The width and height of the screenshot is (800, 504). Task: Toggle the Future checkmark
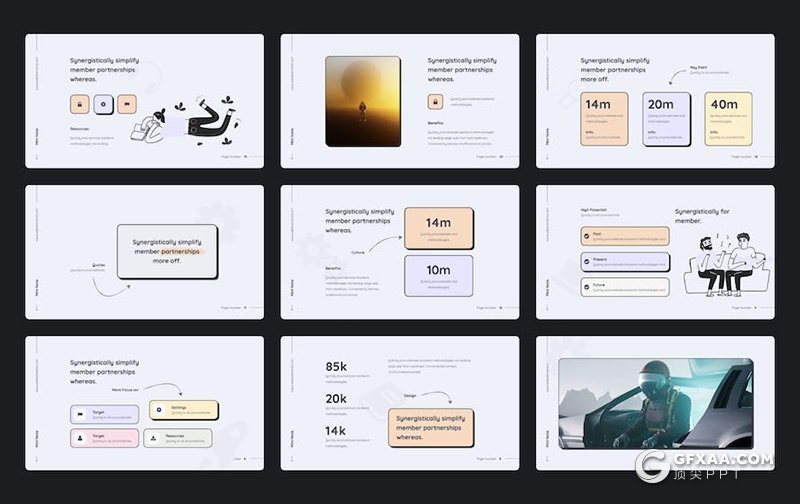pos(586,288)
